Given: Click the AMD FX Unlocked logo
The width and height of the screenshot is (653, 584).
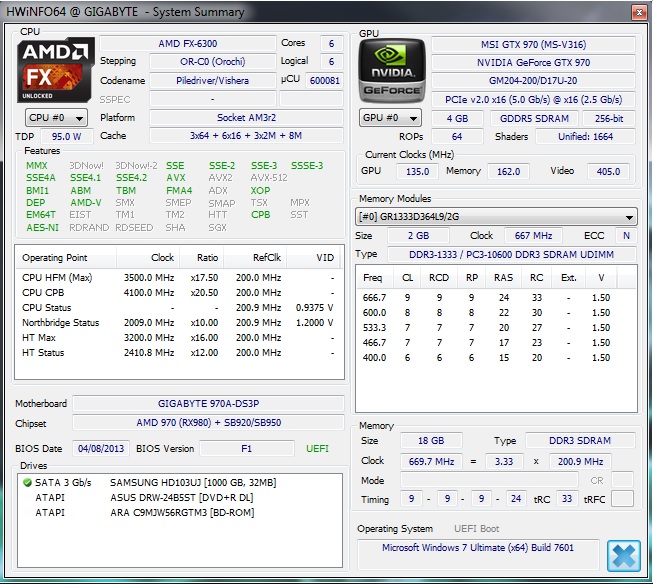Looking at the screenshot, I should [55, 70].
